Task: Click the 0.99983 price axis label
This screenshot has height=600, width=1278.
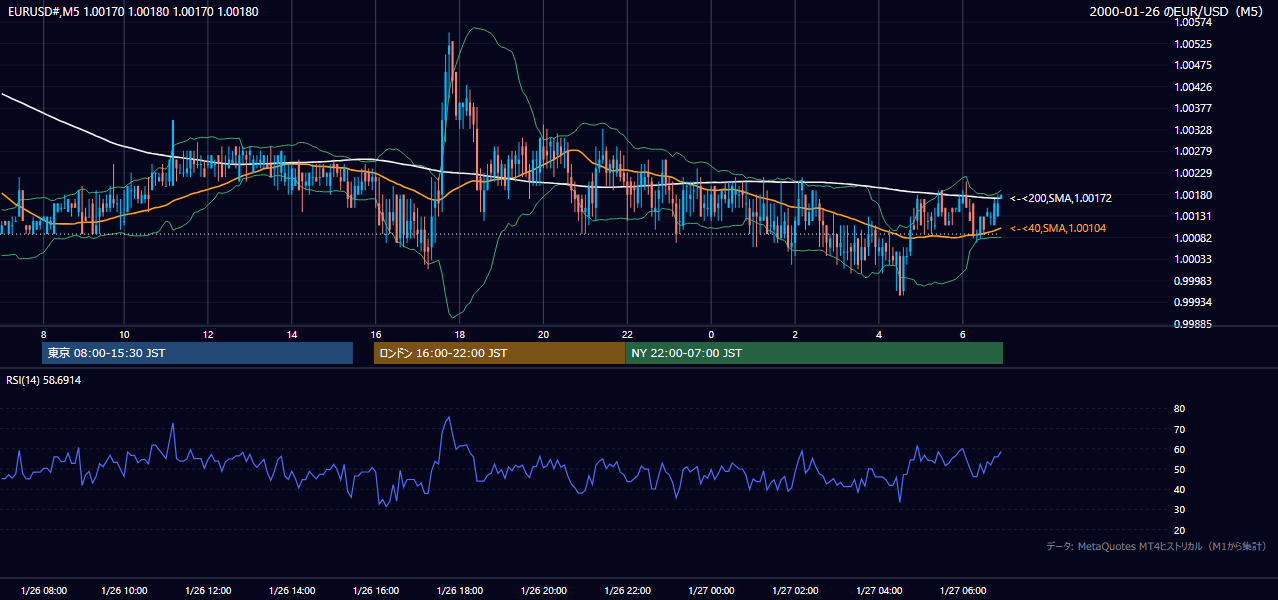Action: [x=1193, y=281]
